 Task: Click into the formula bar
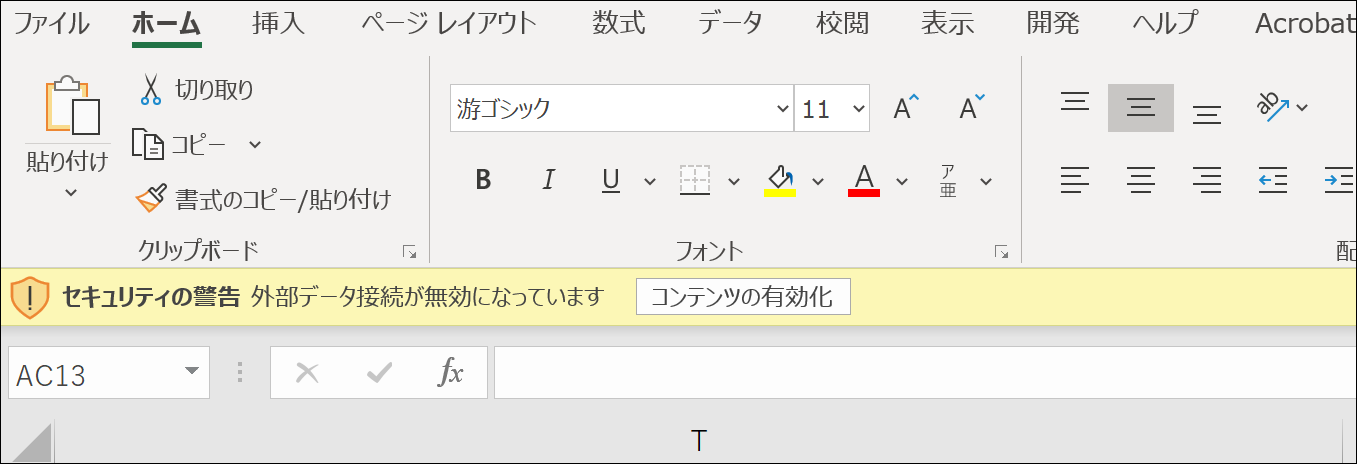[925, 373]
